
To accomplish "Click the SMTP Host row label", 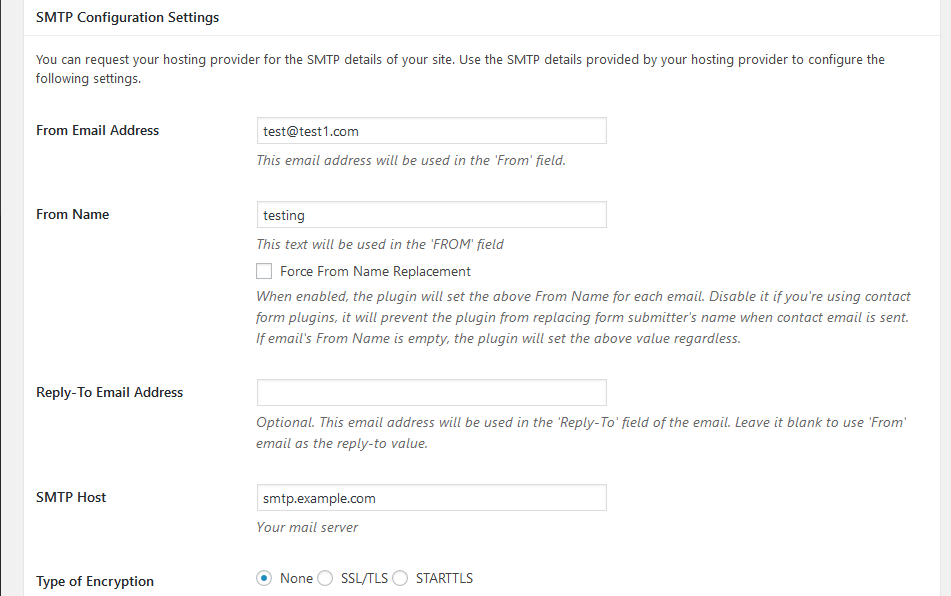I will [x=71, y=497].
